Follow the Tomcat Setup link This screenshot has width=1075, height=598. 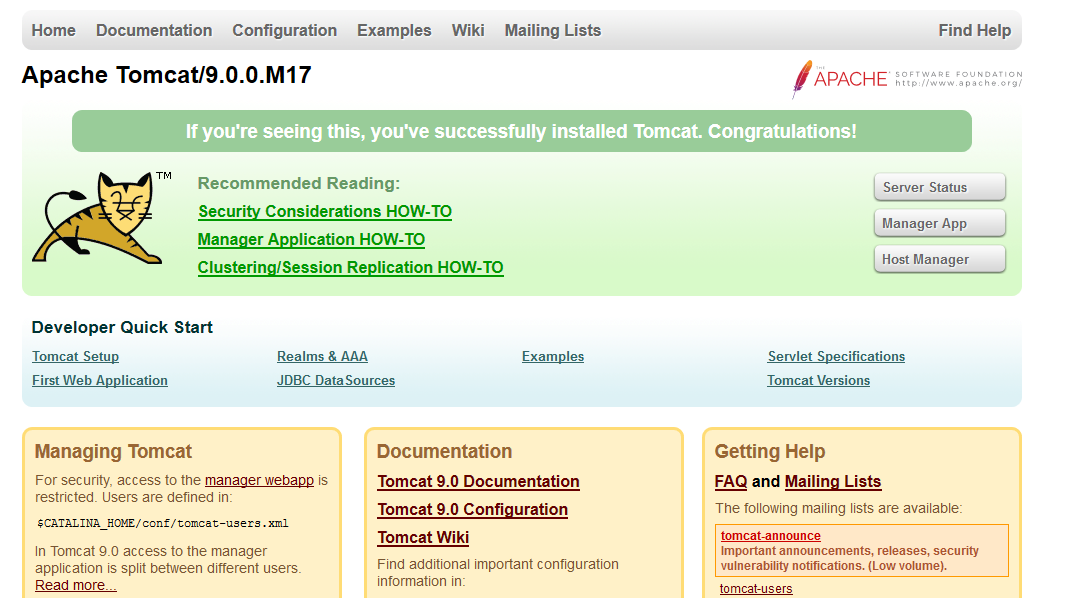click(75, 357)
